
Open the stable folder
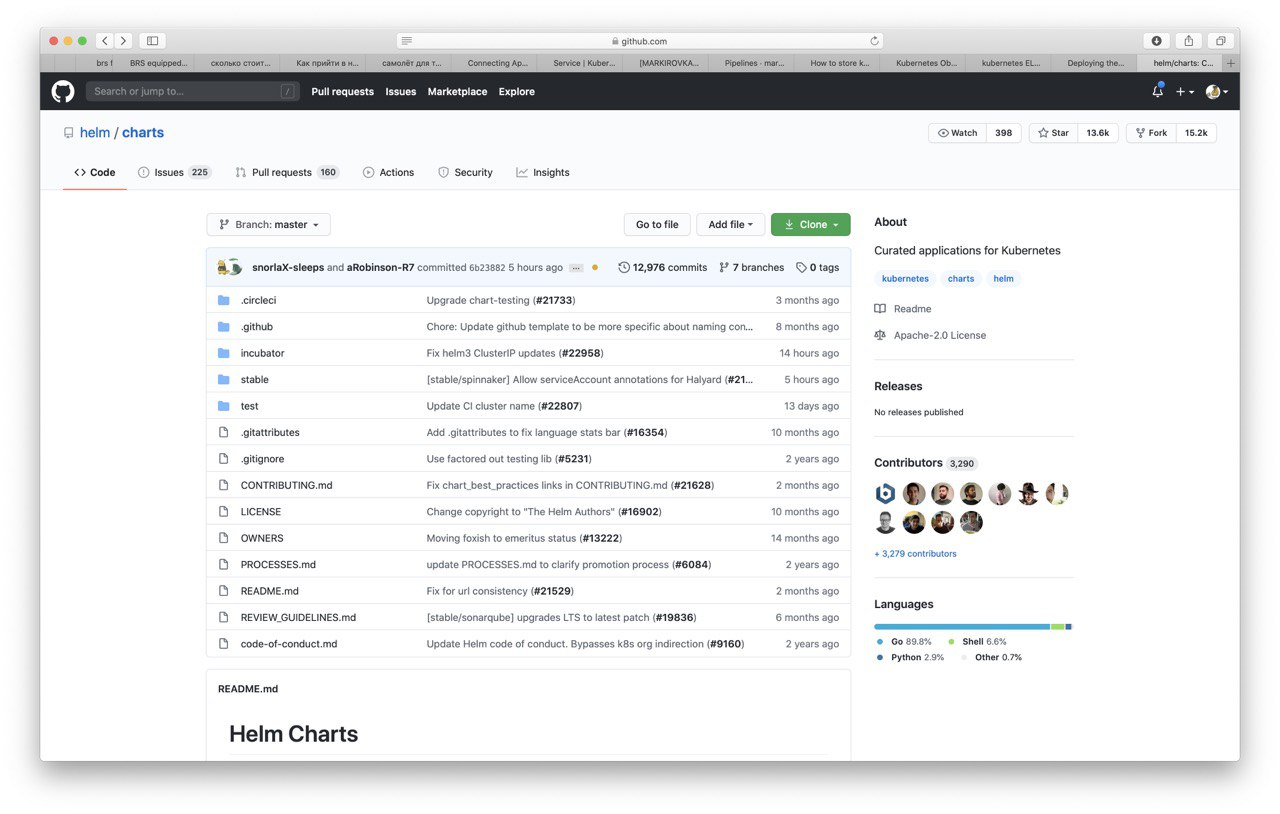[255, 379]
